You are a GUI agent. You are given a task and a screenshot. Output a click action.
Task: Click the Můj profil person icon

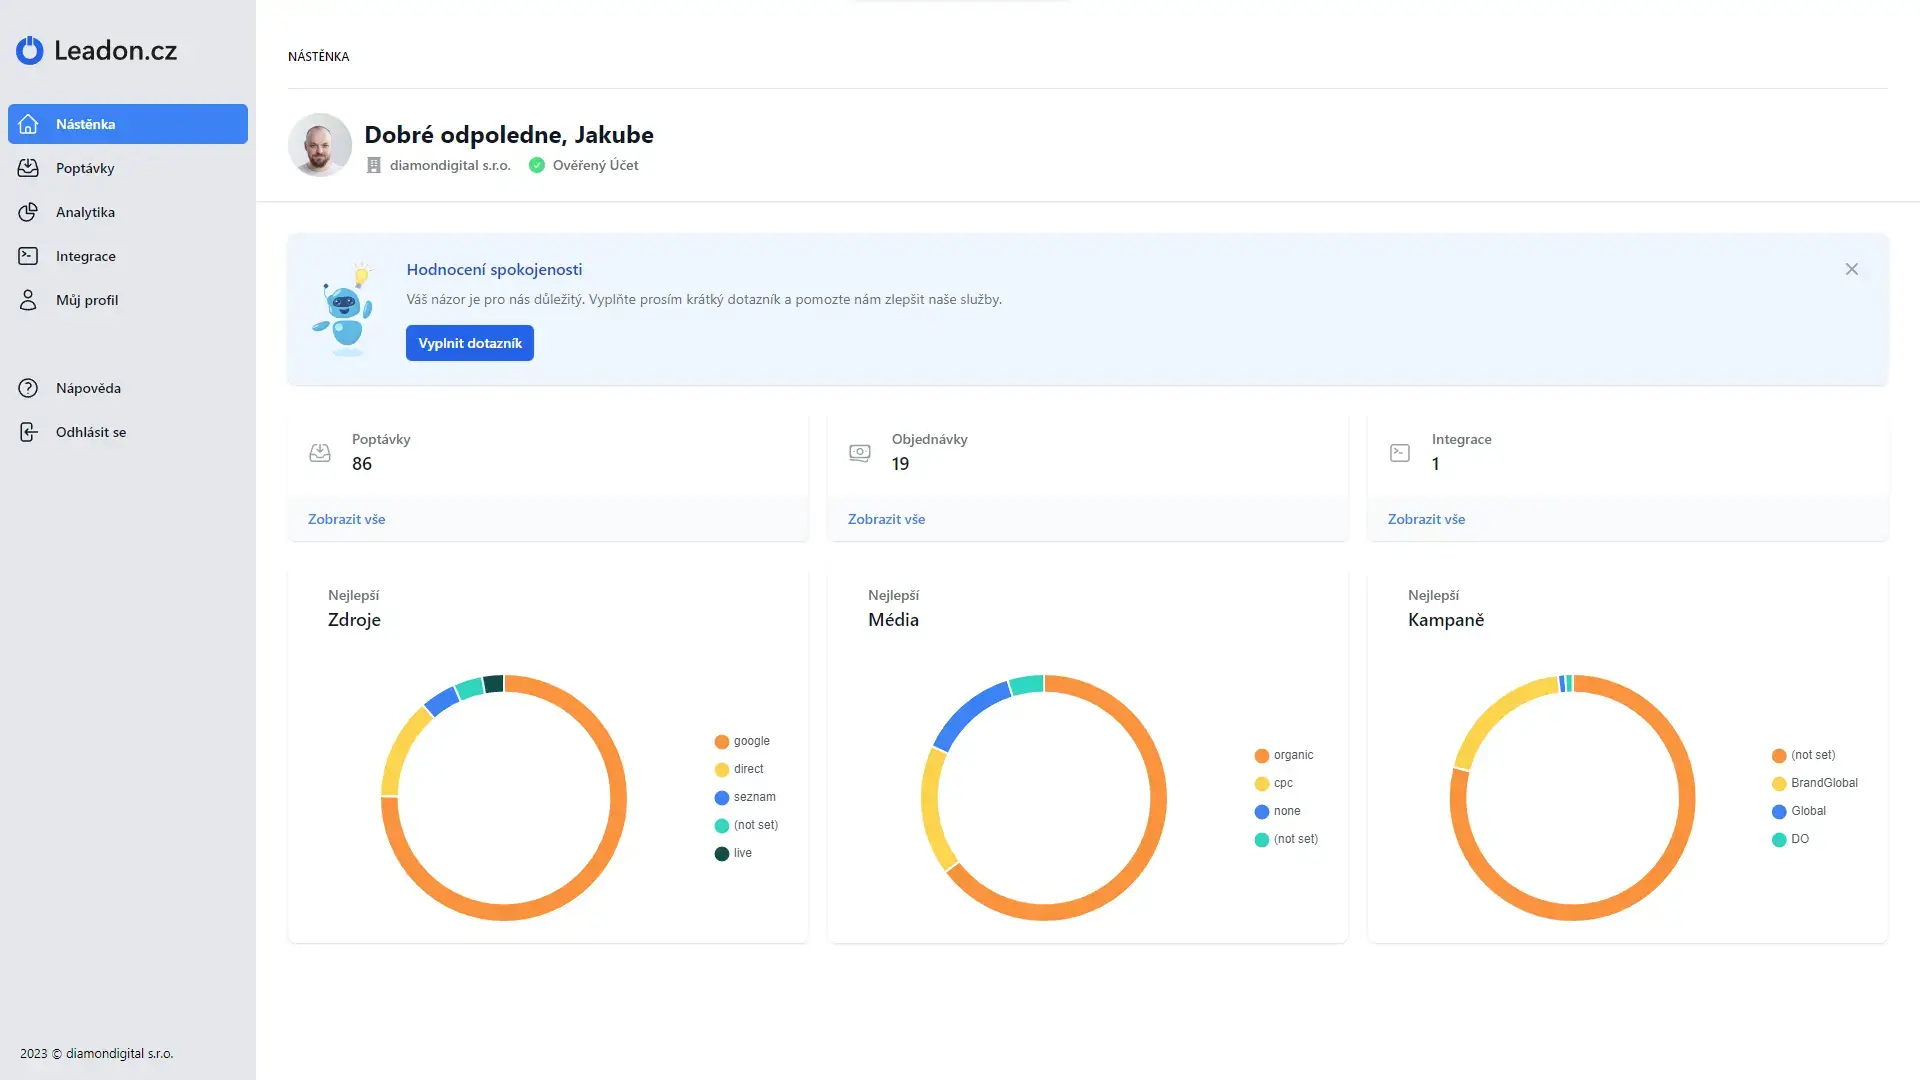[x=28, y=300]
